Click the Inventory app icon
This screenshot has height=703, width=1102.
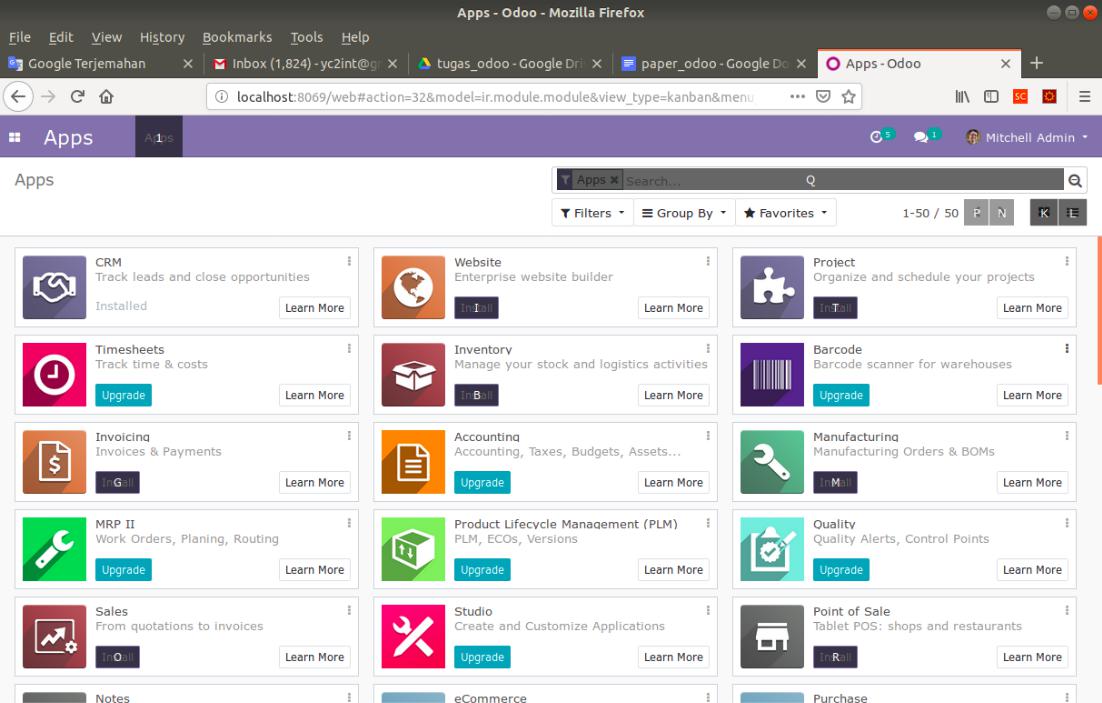pos(412,372)
